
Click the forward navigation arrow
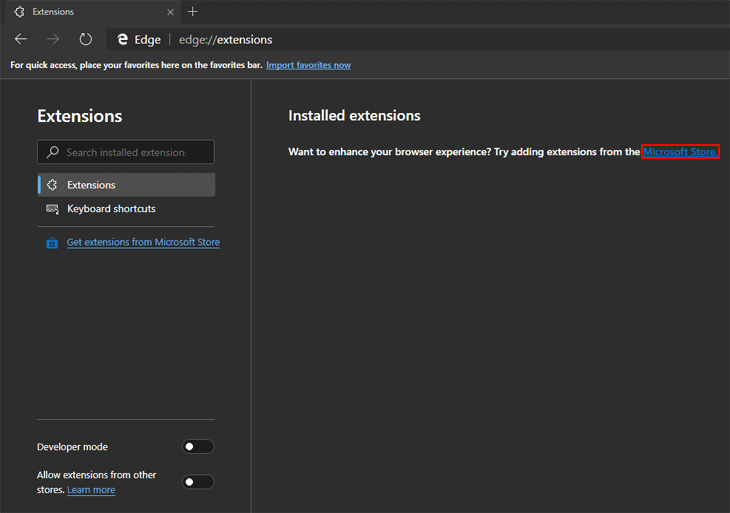[x=53, y=39]
